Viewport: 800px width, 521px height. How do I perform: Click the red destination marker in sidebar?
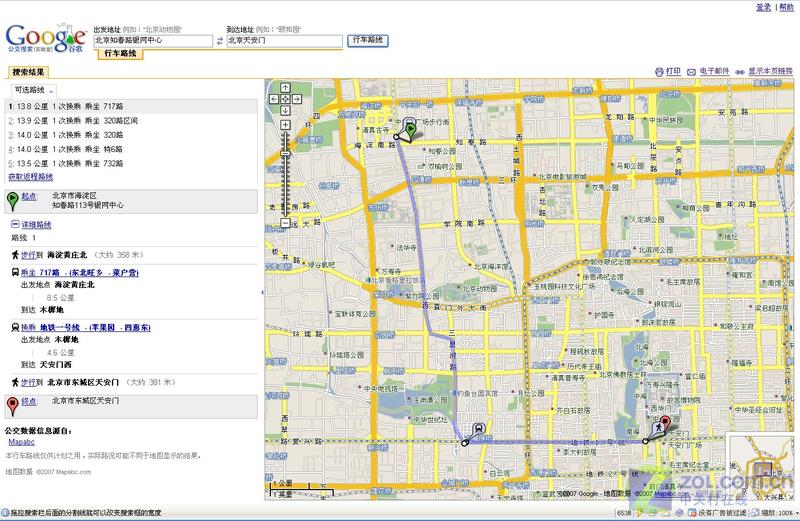12,406
